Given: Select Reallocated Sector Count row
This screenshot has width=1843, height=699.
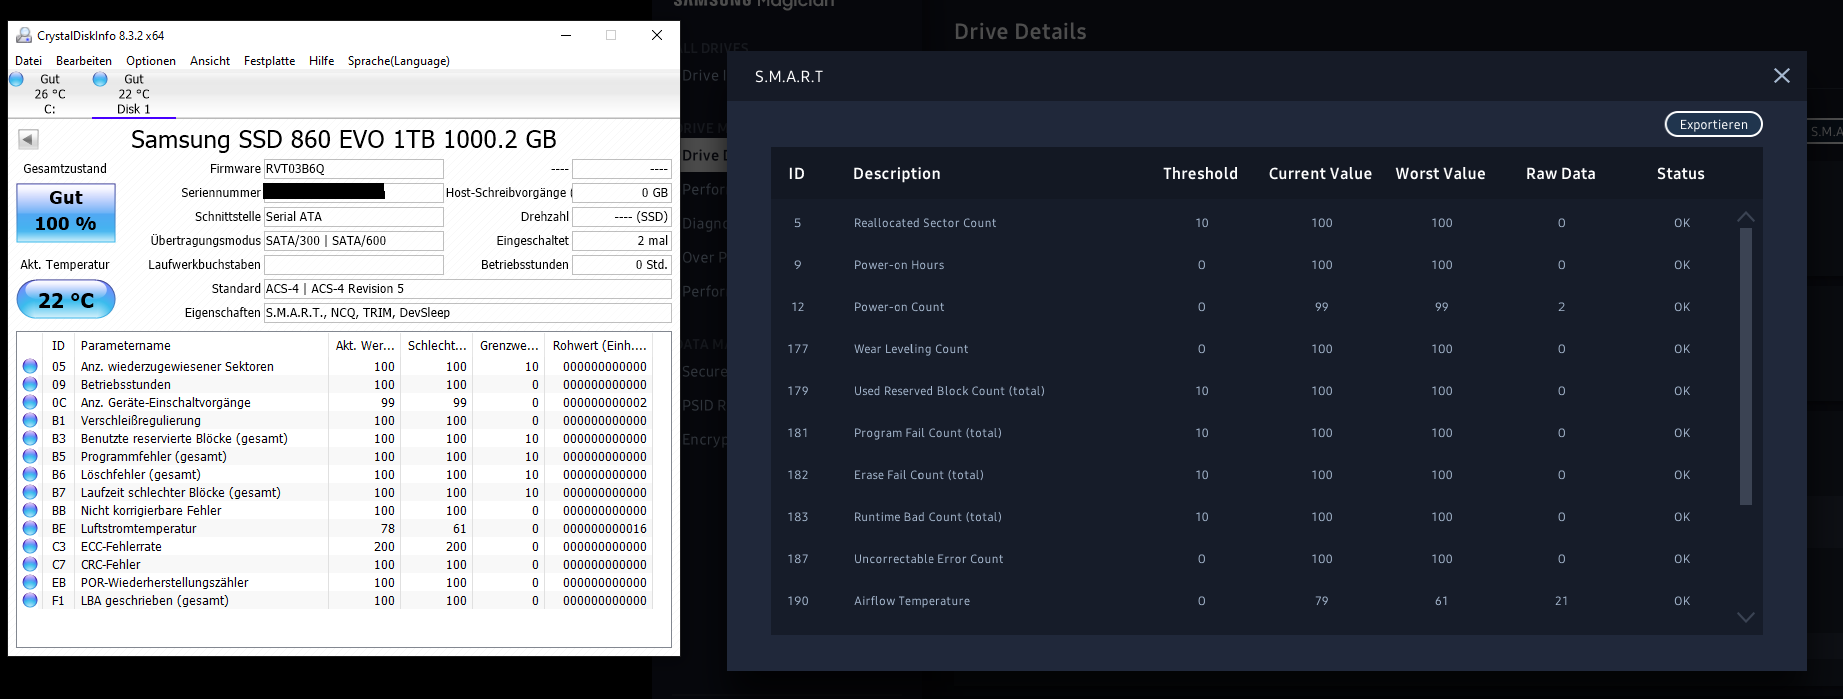Looking at the screenshot, I should point(1254,223).
